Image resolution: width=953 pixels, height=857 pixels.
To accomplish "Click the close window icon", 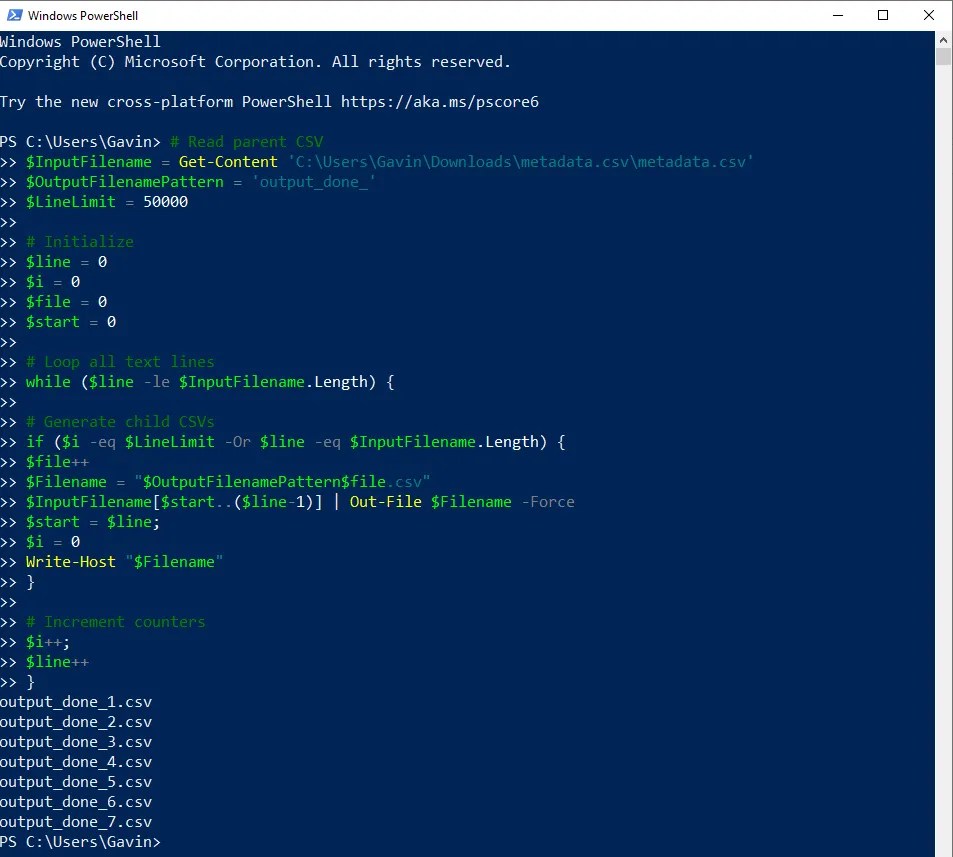I will (928, 15).
